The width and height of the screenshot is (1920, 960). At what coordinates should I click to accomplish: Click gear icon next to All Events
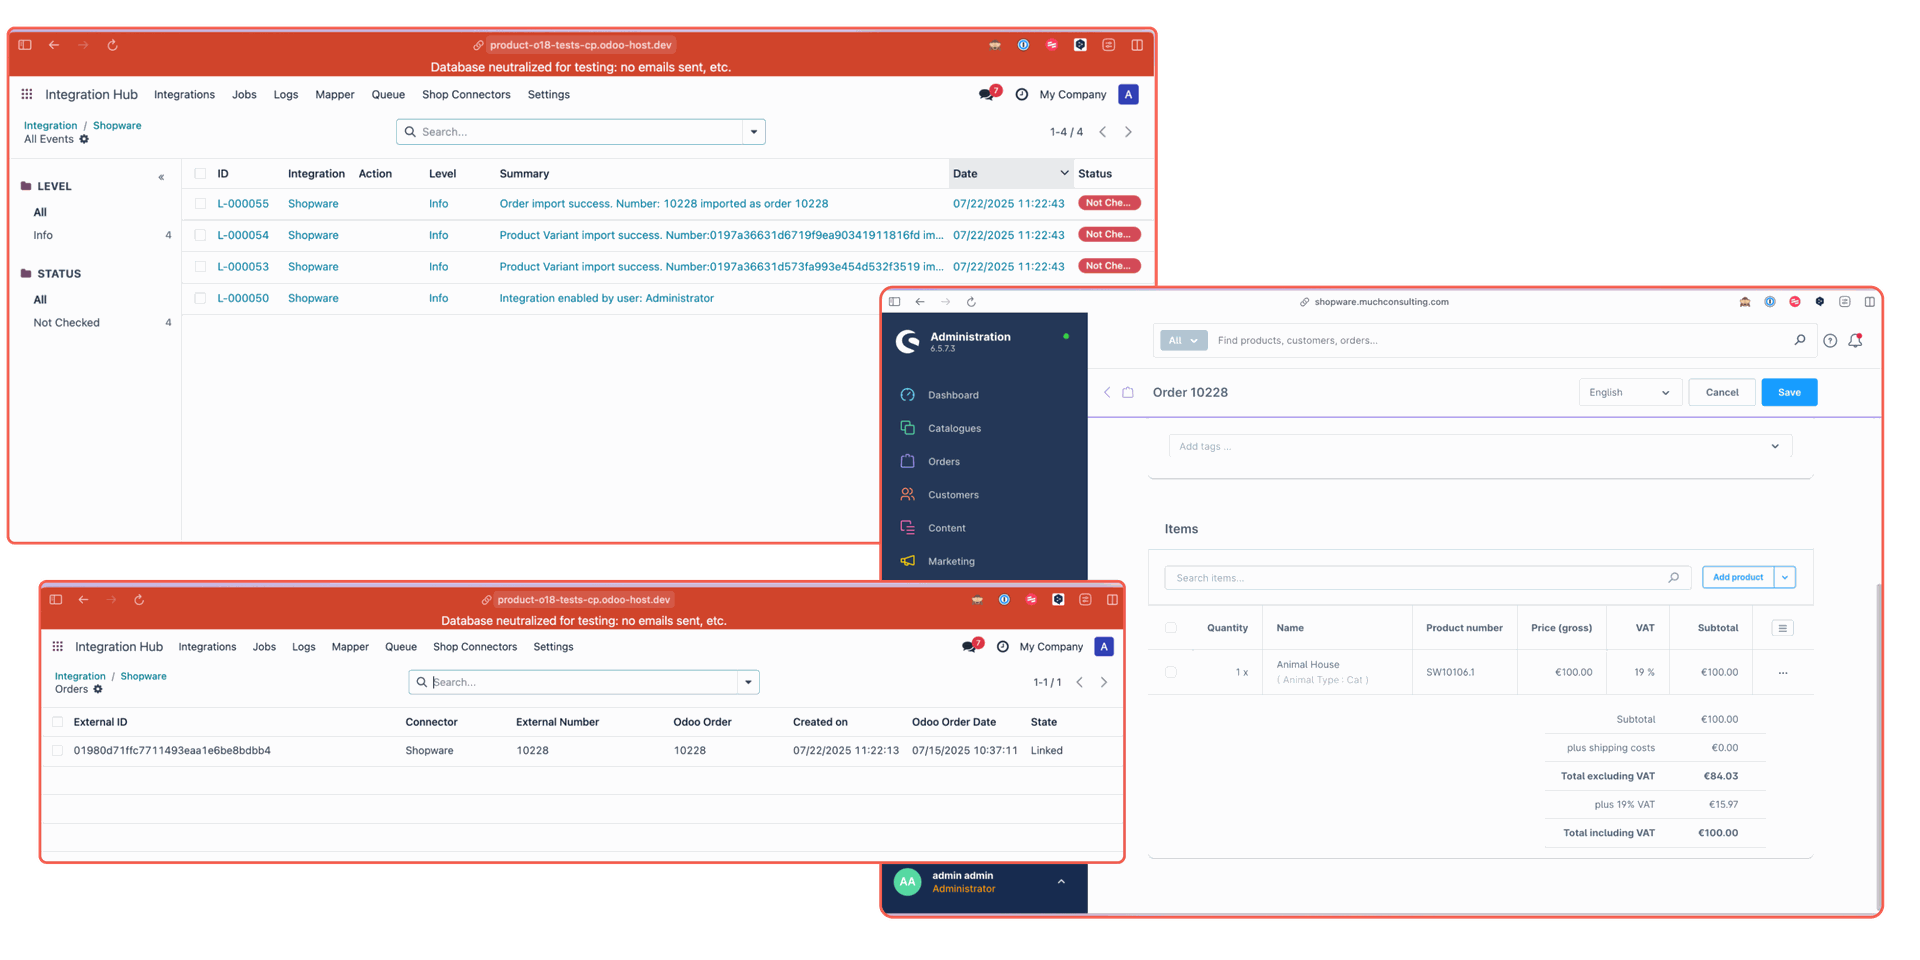tap(84, 139)
